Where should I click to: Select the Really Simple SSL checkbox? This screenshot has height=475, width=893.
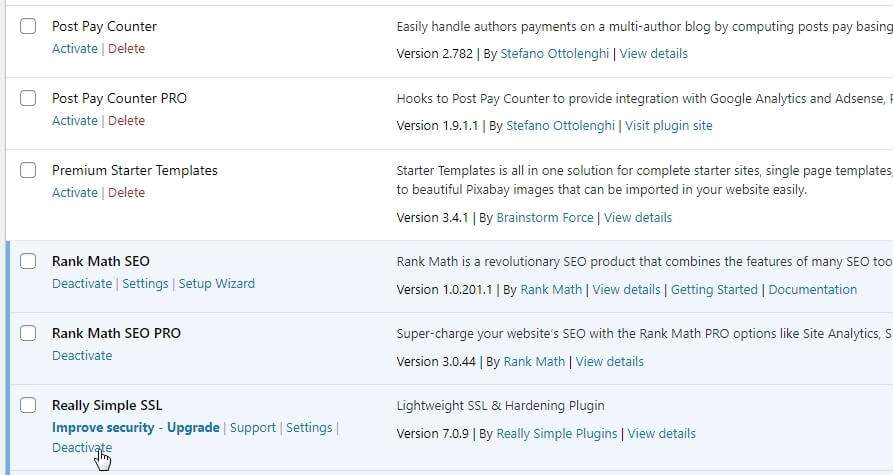point(28,406)
